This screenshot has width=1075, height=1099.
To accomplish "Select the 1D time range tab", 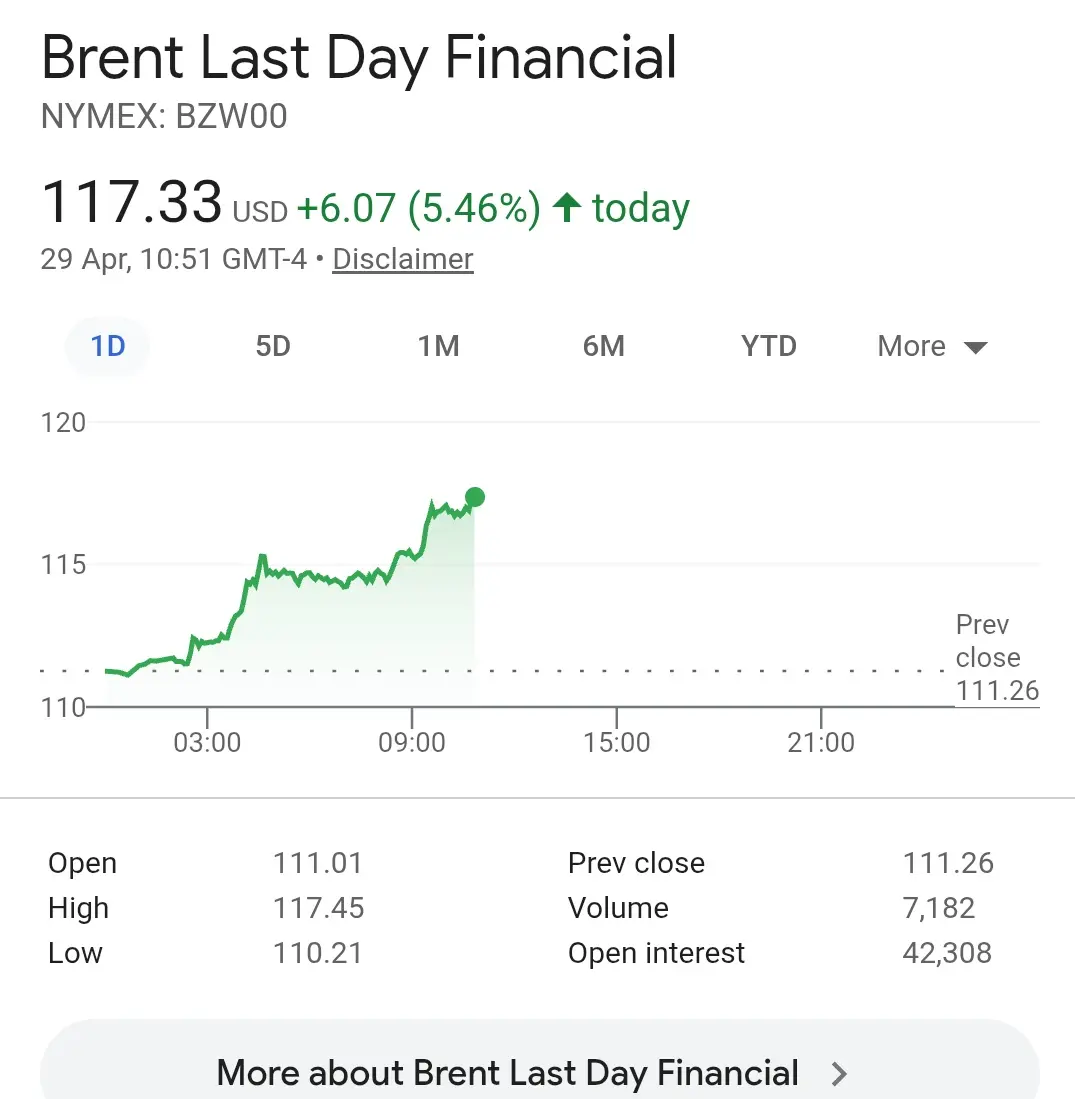I will (x=108, y=347).
